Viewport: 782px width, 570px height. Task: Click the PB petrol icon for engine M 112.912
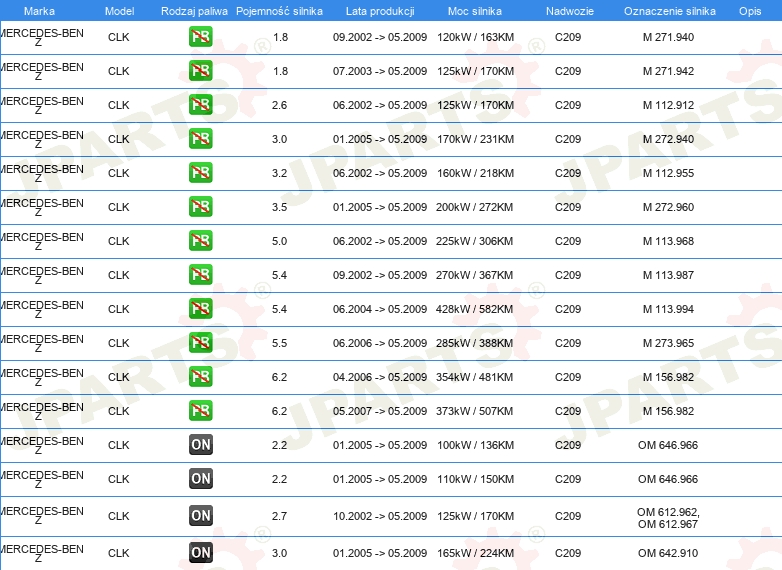click(x=201, y=105)
